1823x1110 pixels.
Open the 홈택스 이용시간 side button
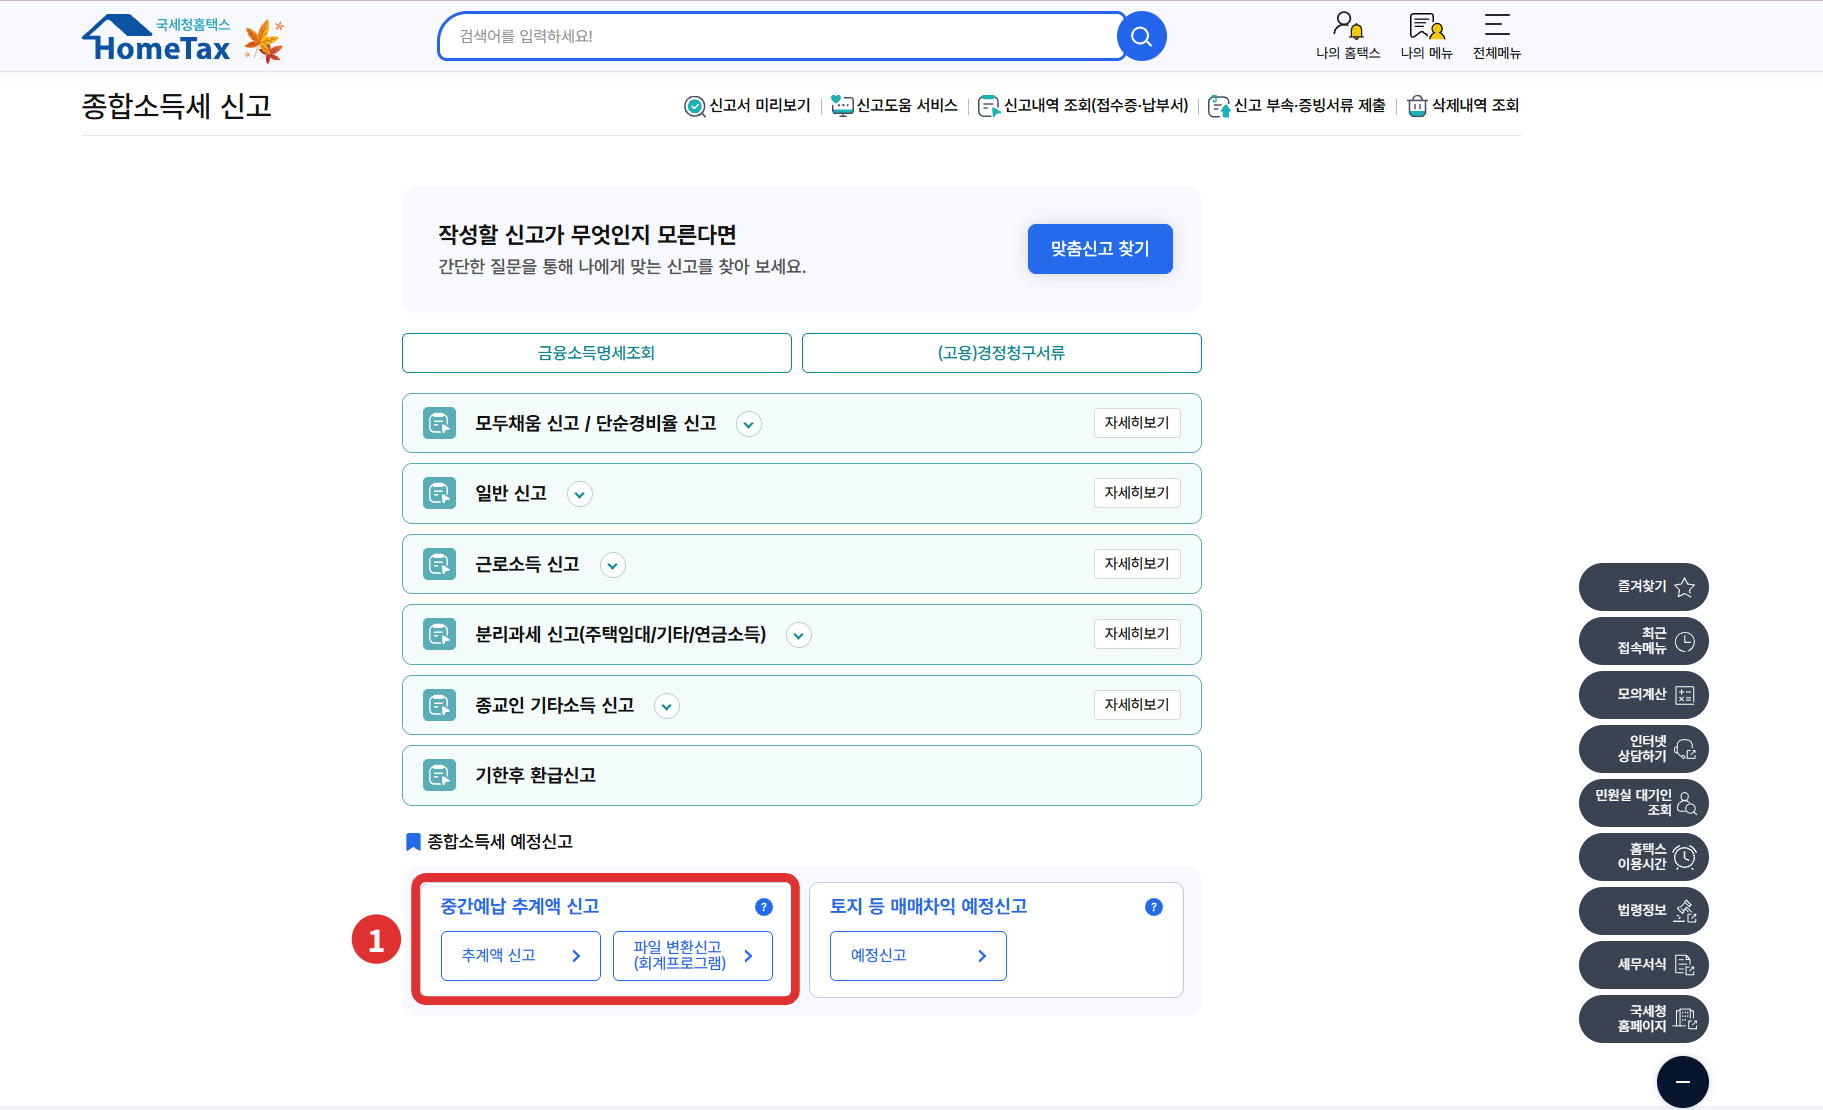coord(1643,857)
